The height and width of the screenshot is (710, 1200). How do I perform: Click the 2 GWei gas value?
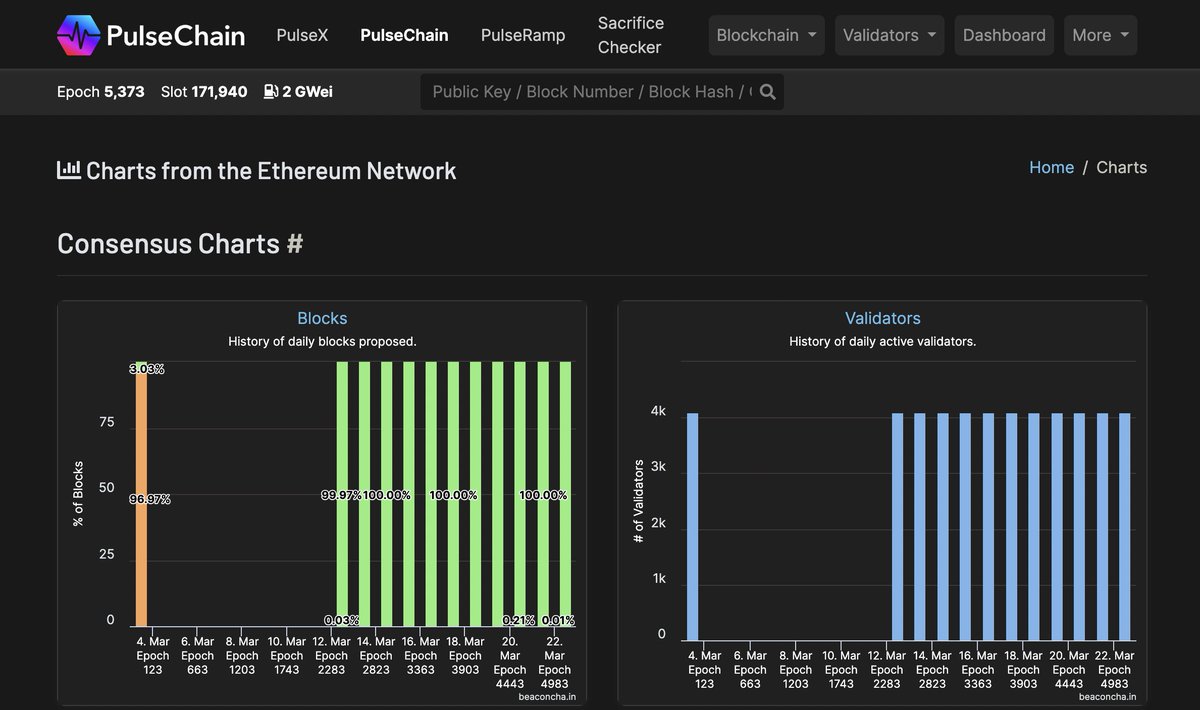[307, 92]
